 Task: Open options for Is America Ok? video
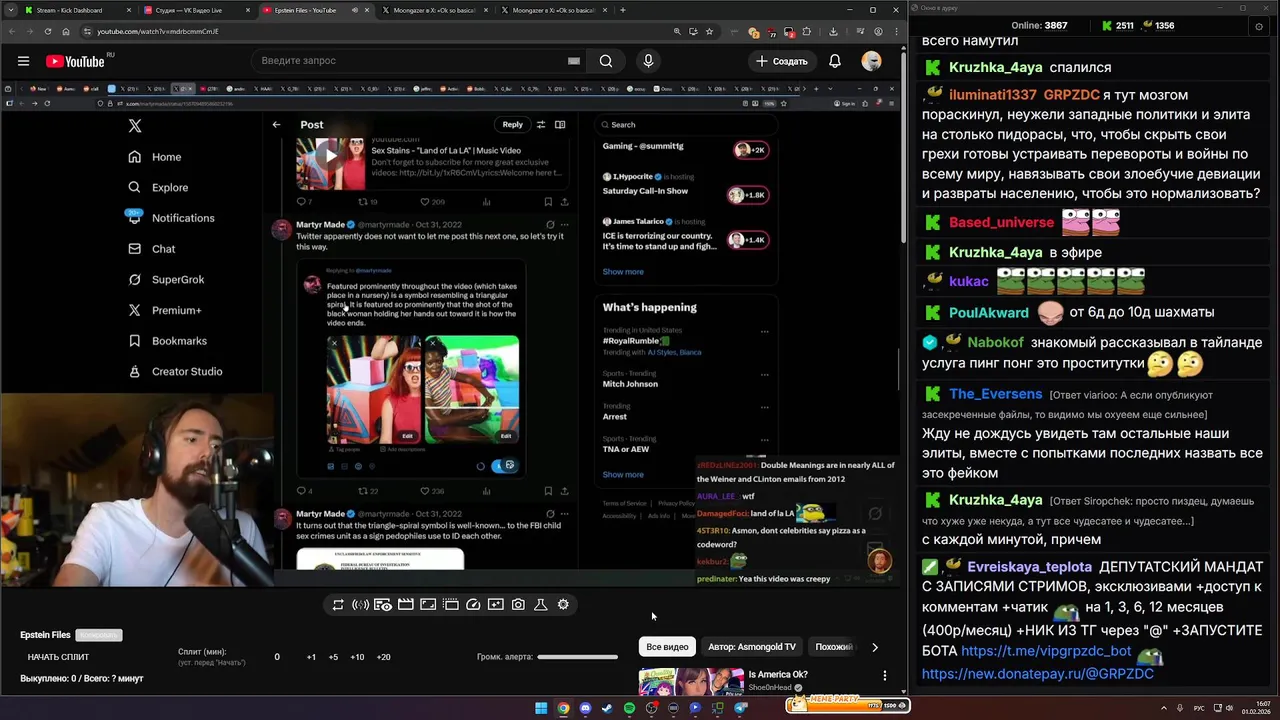[884, 676]
